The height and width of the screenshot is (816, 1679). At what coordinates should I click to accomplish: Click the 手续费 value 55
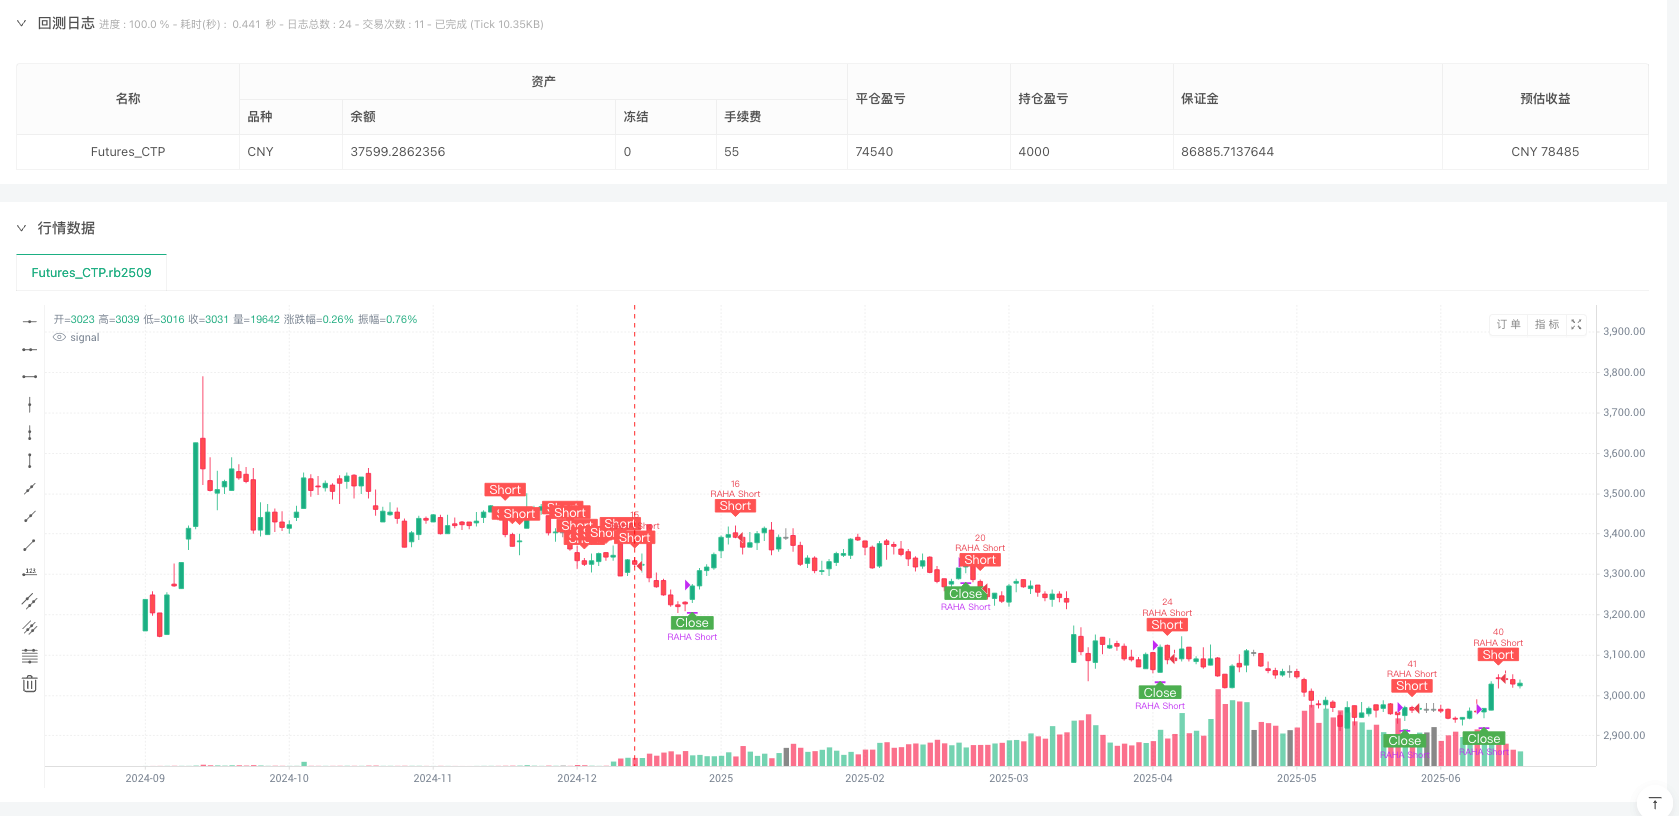[x=732, y=152]
